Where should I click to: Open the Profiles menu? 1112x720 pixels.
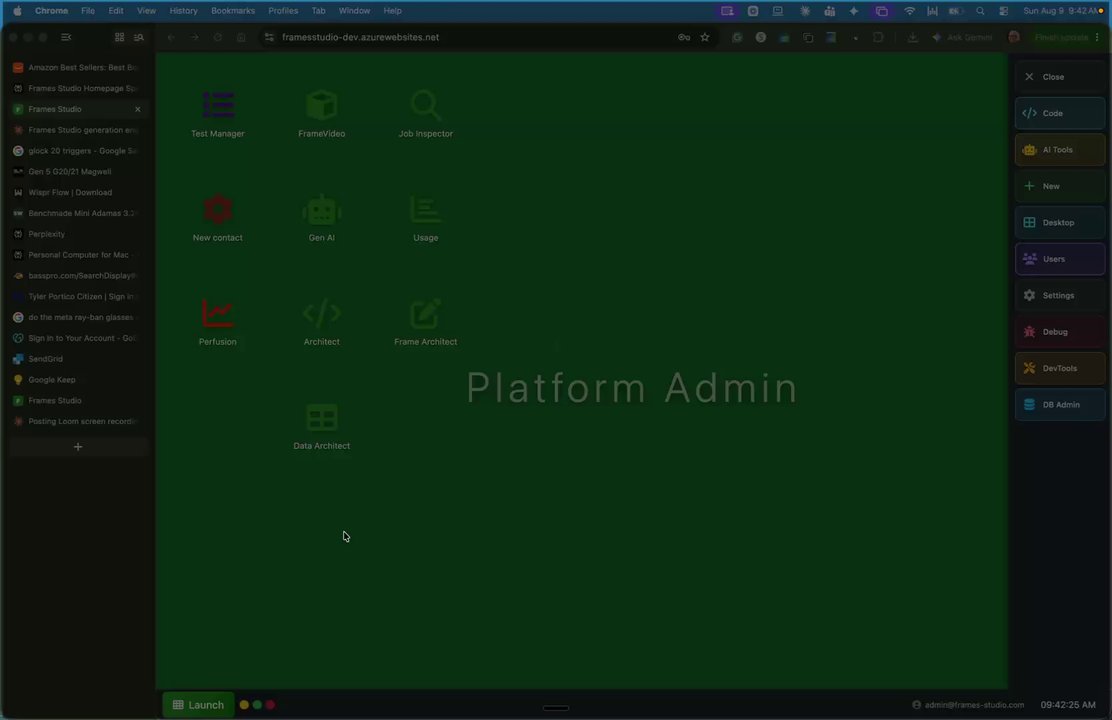(x=283, y=11)
